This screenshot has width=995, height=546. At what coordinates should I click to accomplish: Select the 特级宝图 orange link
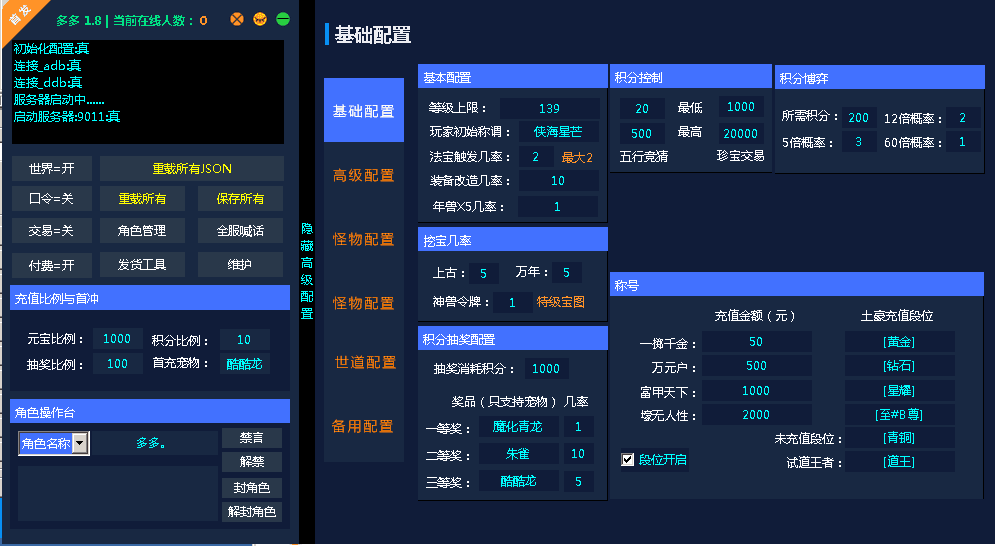(x=561, y=302)
